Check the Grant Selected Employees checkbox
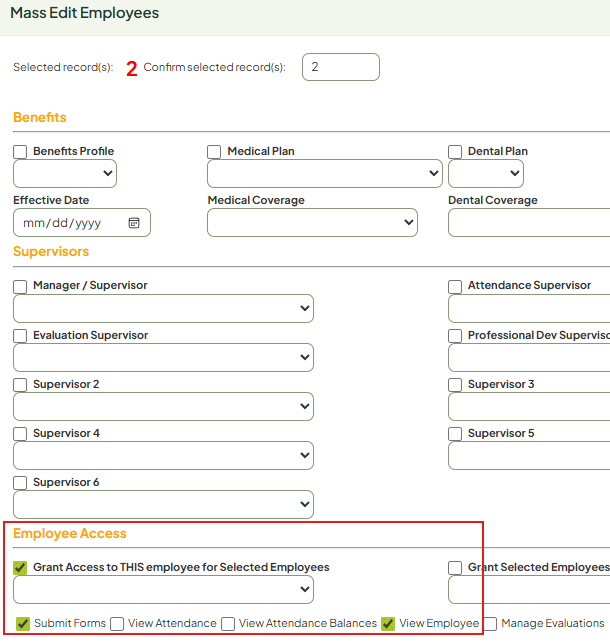 click(x=455, y=567)
